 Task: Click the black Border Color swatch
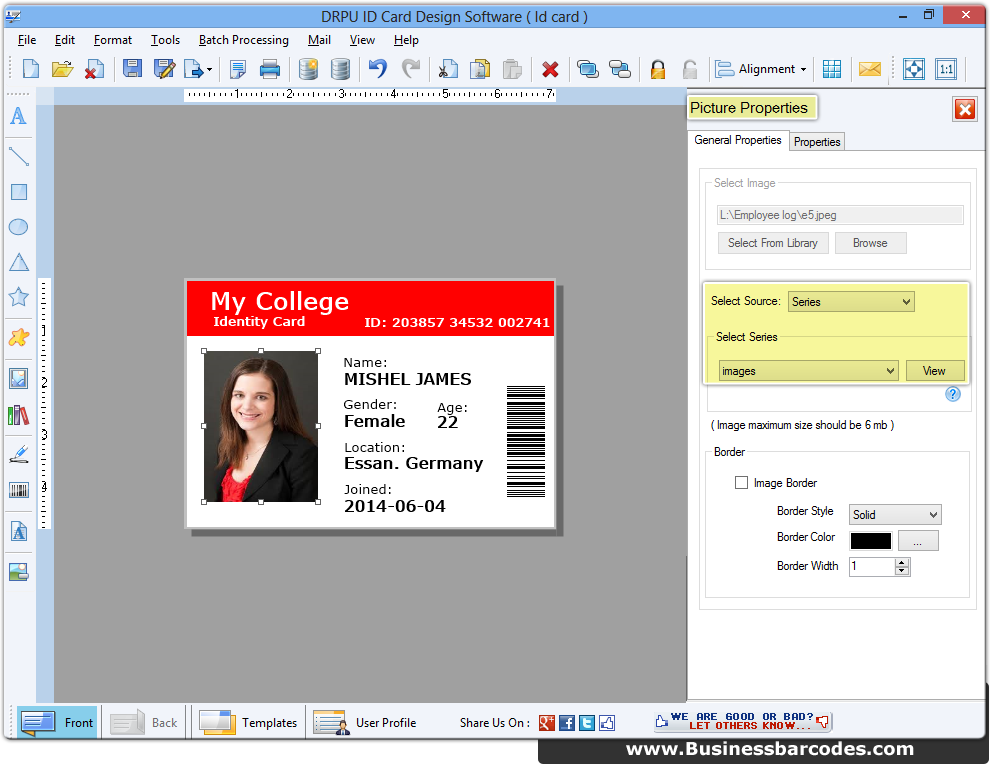[x=870, y=540]
